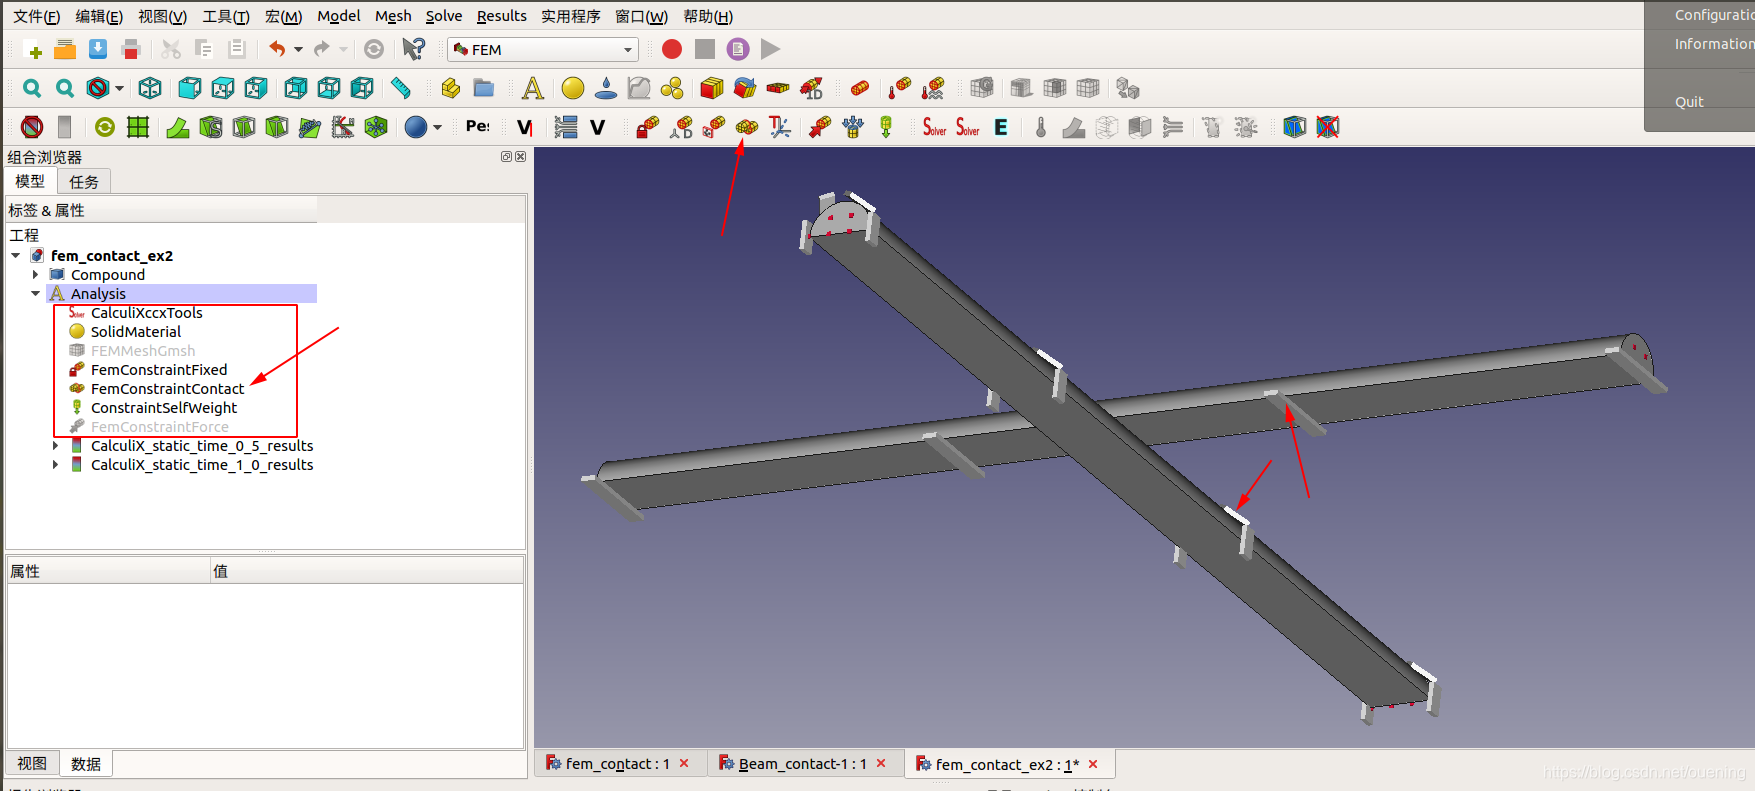The image size is (1755, 791).
Task: Close the fem_contact_ex2 document tab
Action: (x=1093, y=764)
